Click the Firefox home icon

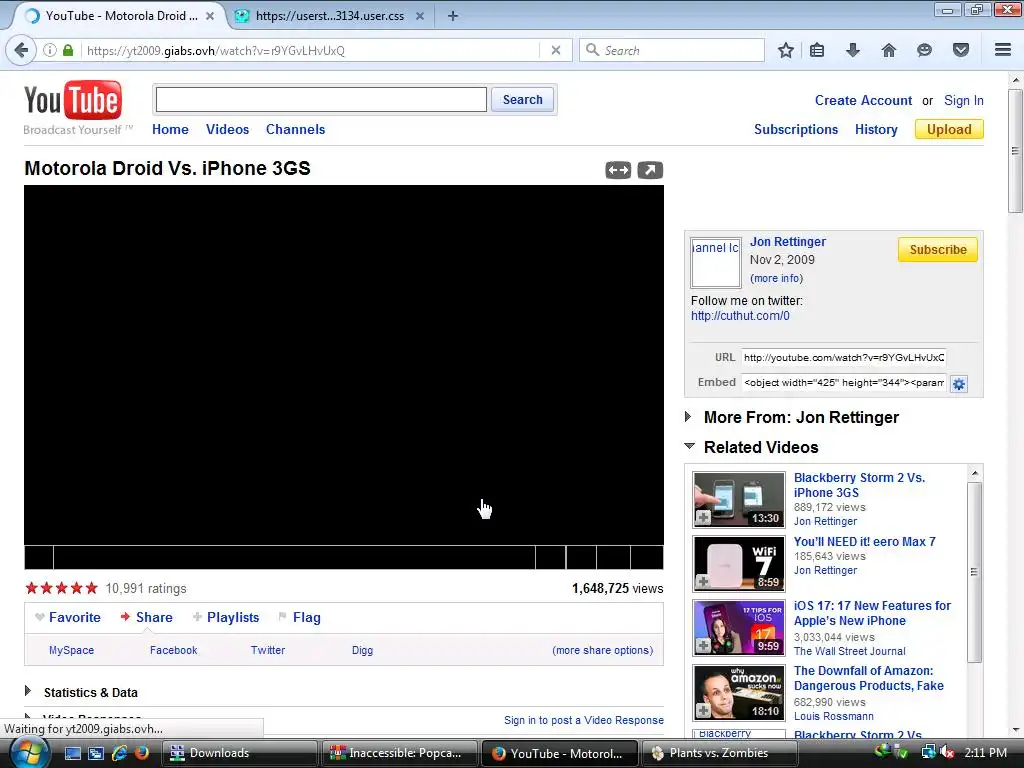[889, 50]
